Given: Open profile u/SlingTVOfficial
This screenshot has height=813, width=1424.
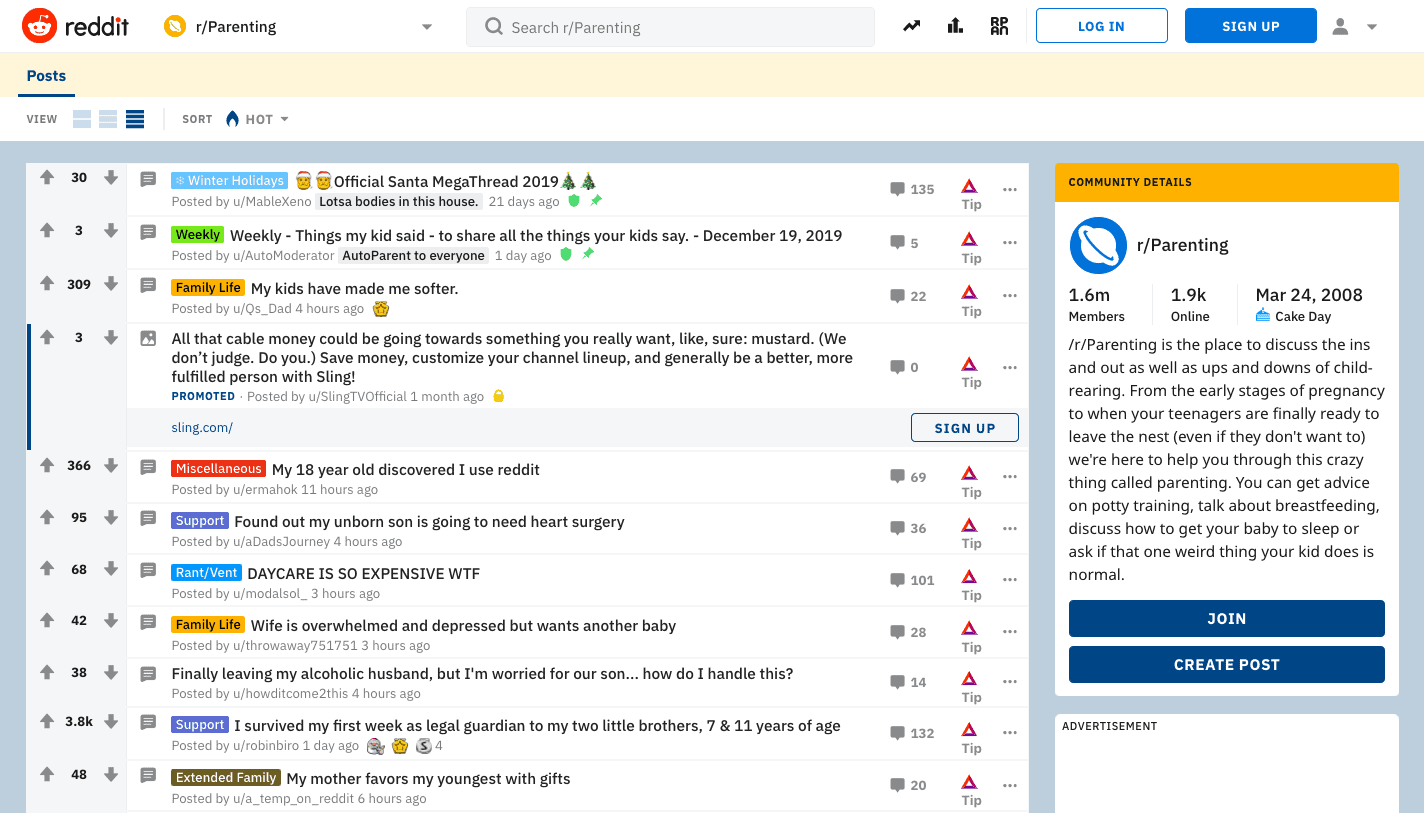Looking at the screenshot, I should click(357, 396).
